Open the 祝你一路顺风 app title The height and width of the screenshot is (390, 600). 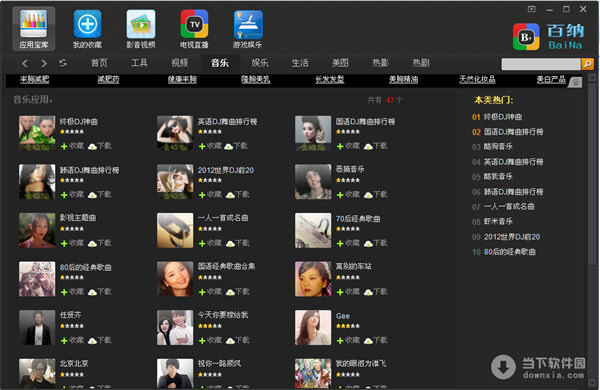click(219, 363)
